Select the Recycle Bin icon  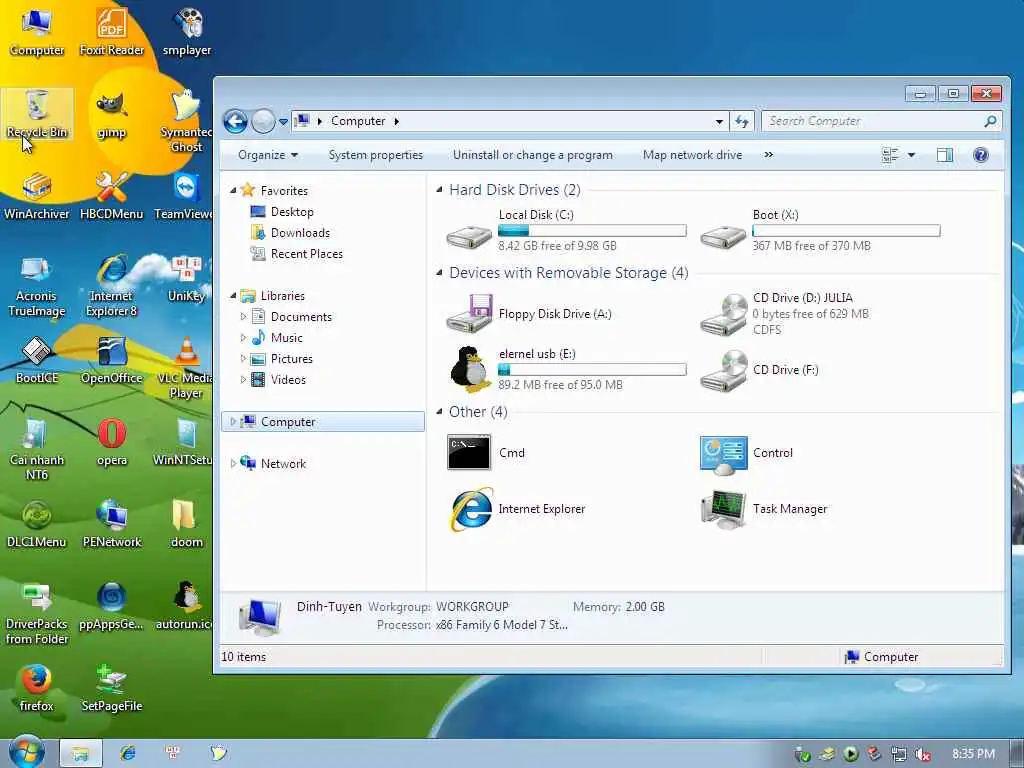(x=37, y=114)
